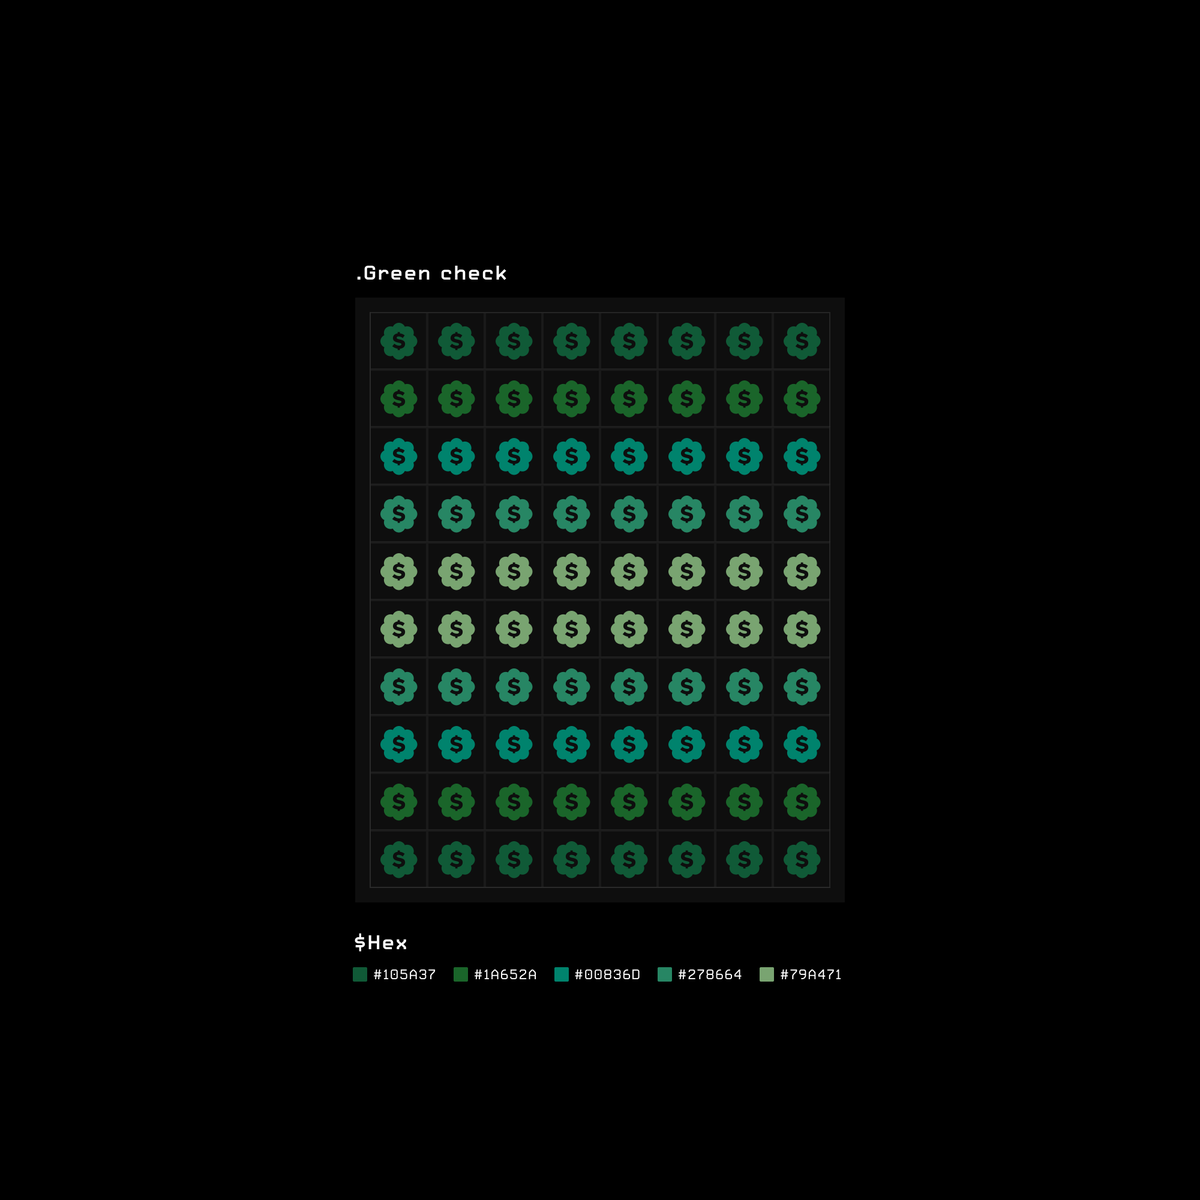
Task: Click the first dollar badge in top row
Action: tap(399, 341)
